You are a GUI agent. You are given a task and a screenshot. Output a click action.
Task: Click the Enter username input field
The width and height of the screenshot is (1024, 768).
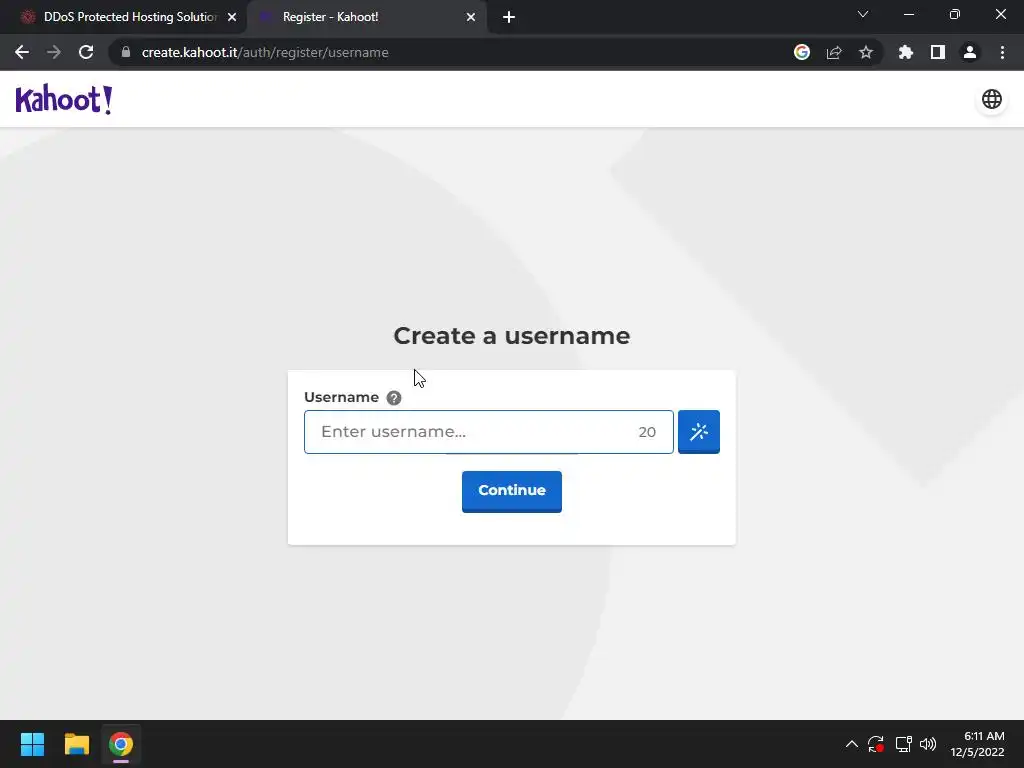[488, 432]
